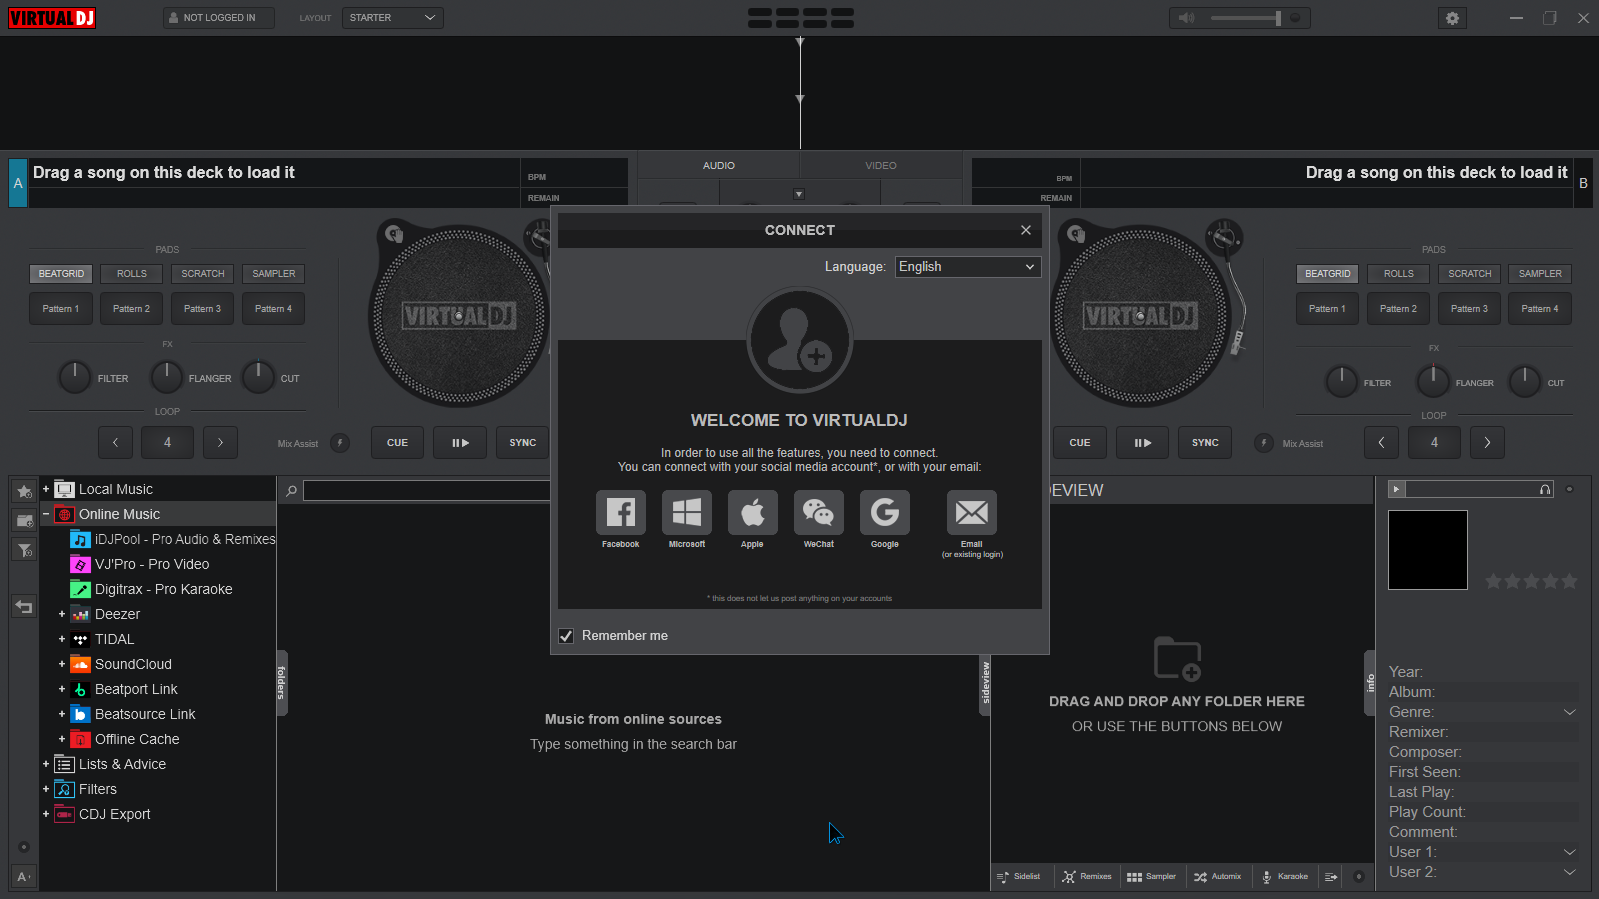The height and width of the screenshot is (899, 1599).
Task: Expand the TIDAL tree node
Action: [62, 639]
